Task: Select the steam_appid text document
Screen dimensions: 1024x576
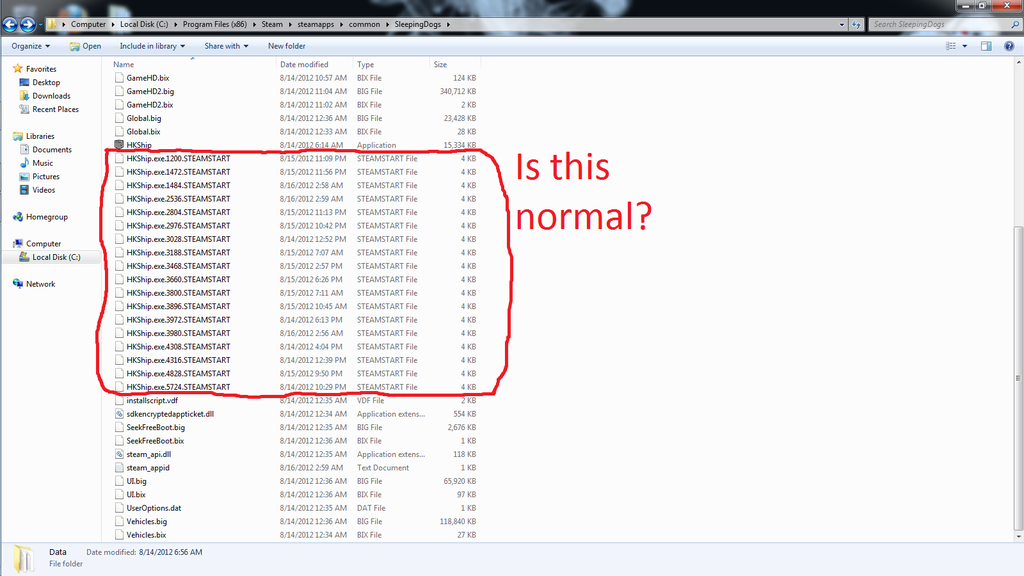Action: (x=148, y=468)
